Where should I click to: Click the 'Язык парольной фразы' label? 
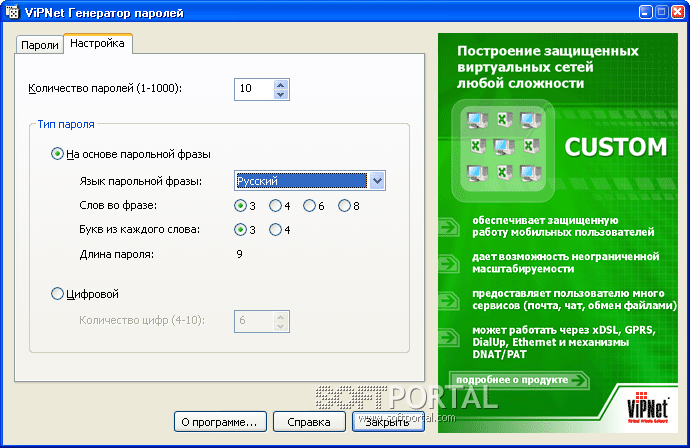click(x=141, y=181)
